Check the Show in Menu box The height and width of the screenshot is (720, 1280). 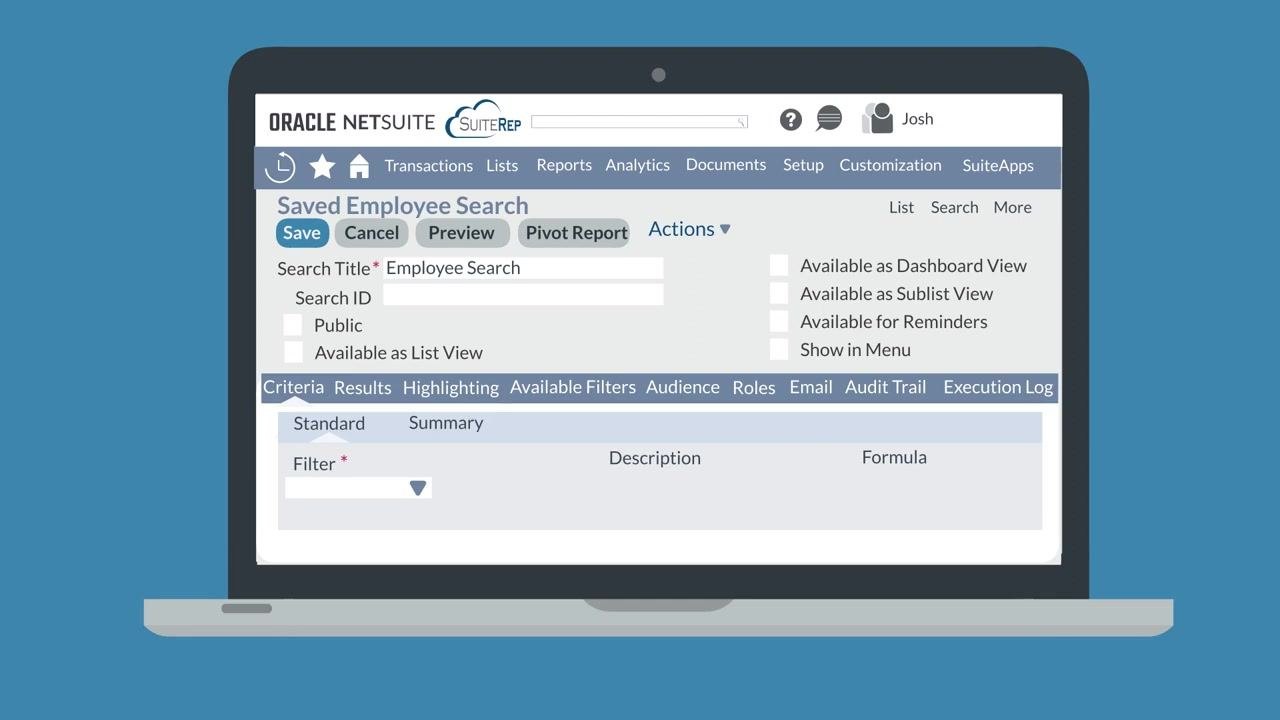[779, 349]
